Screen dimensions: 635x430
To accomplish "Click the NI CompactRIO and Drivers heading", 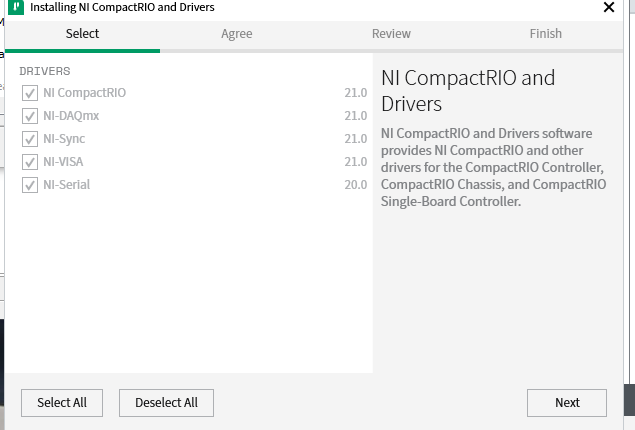I will (468, 91).
